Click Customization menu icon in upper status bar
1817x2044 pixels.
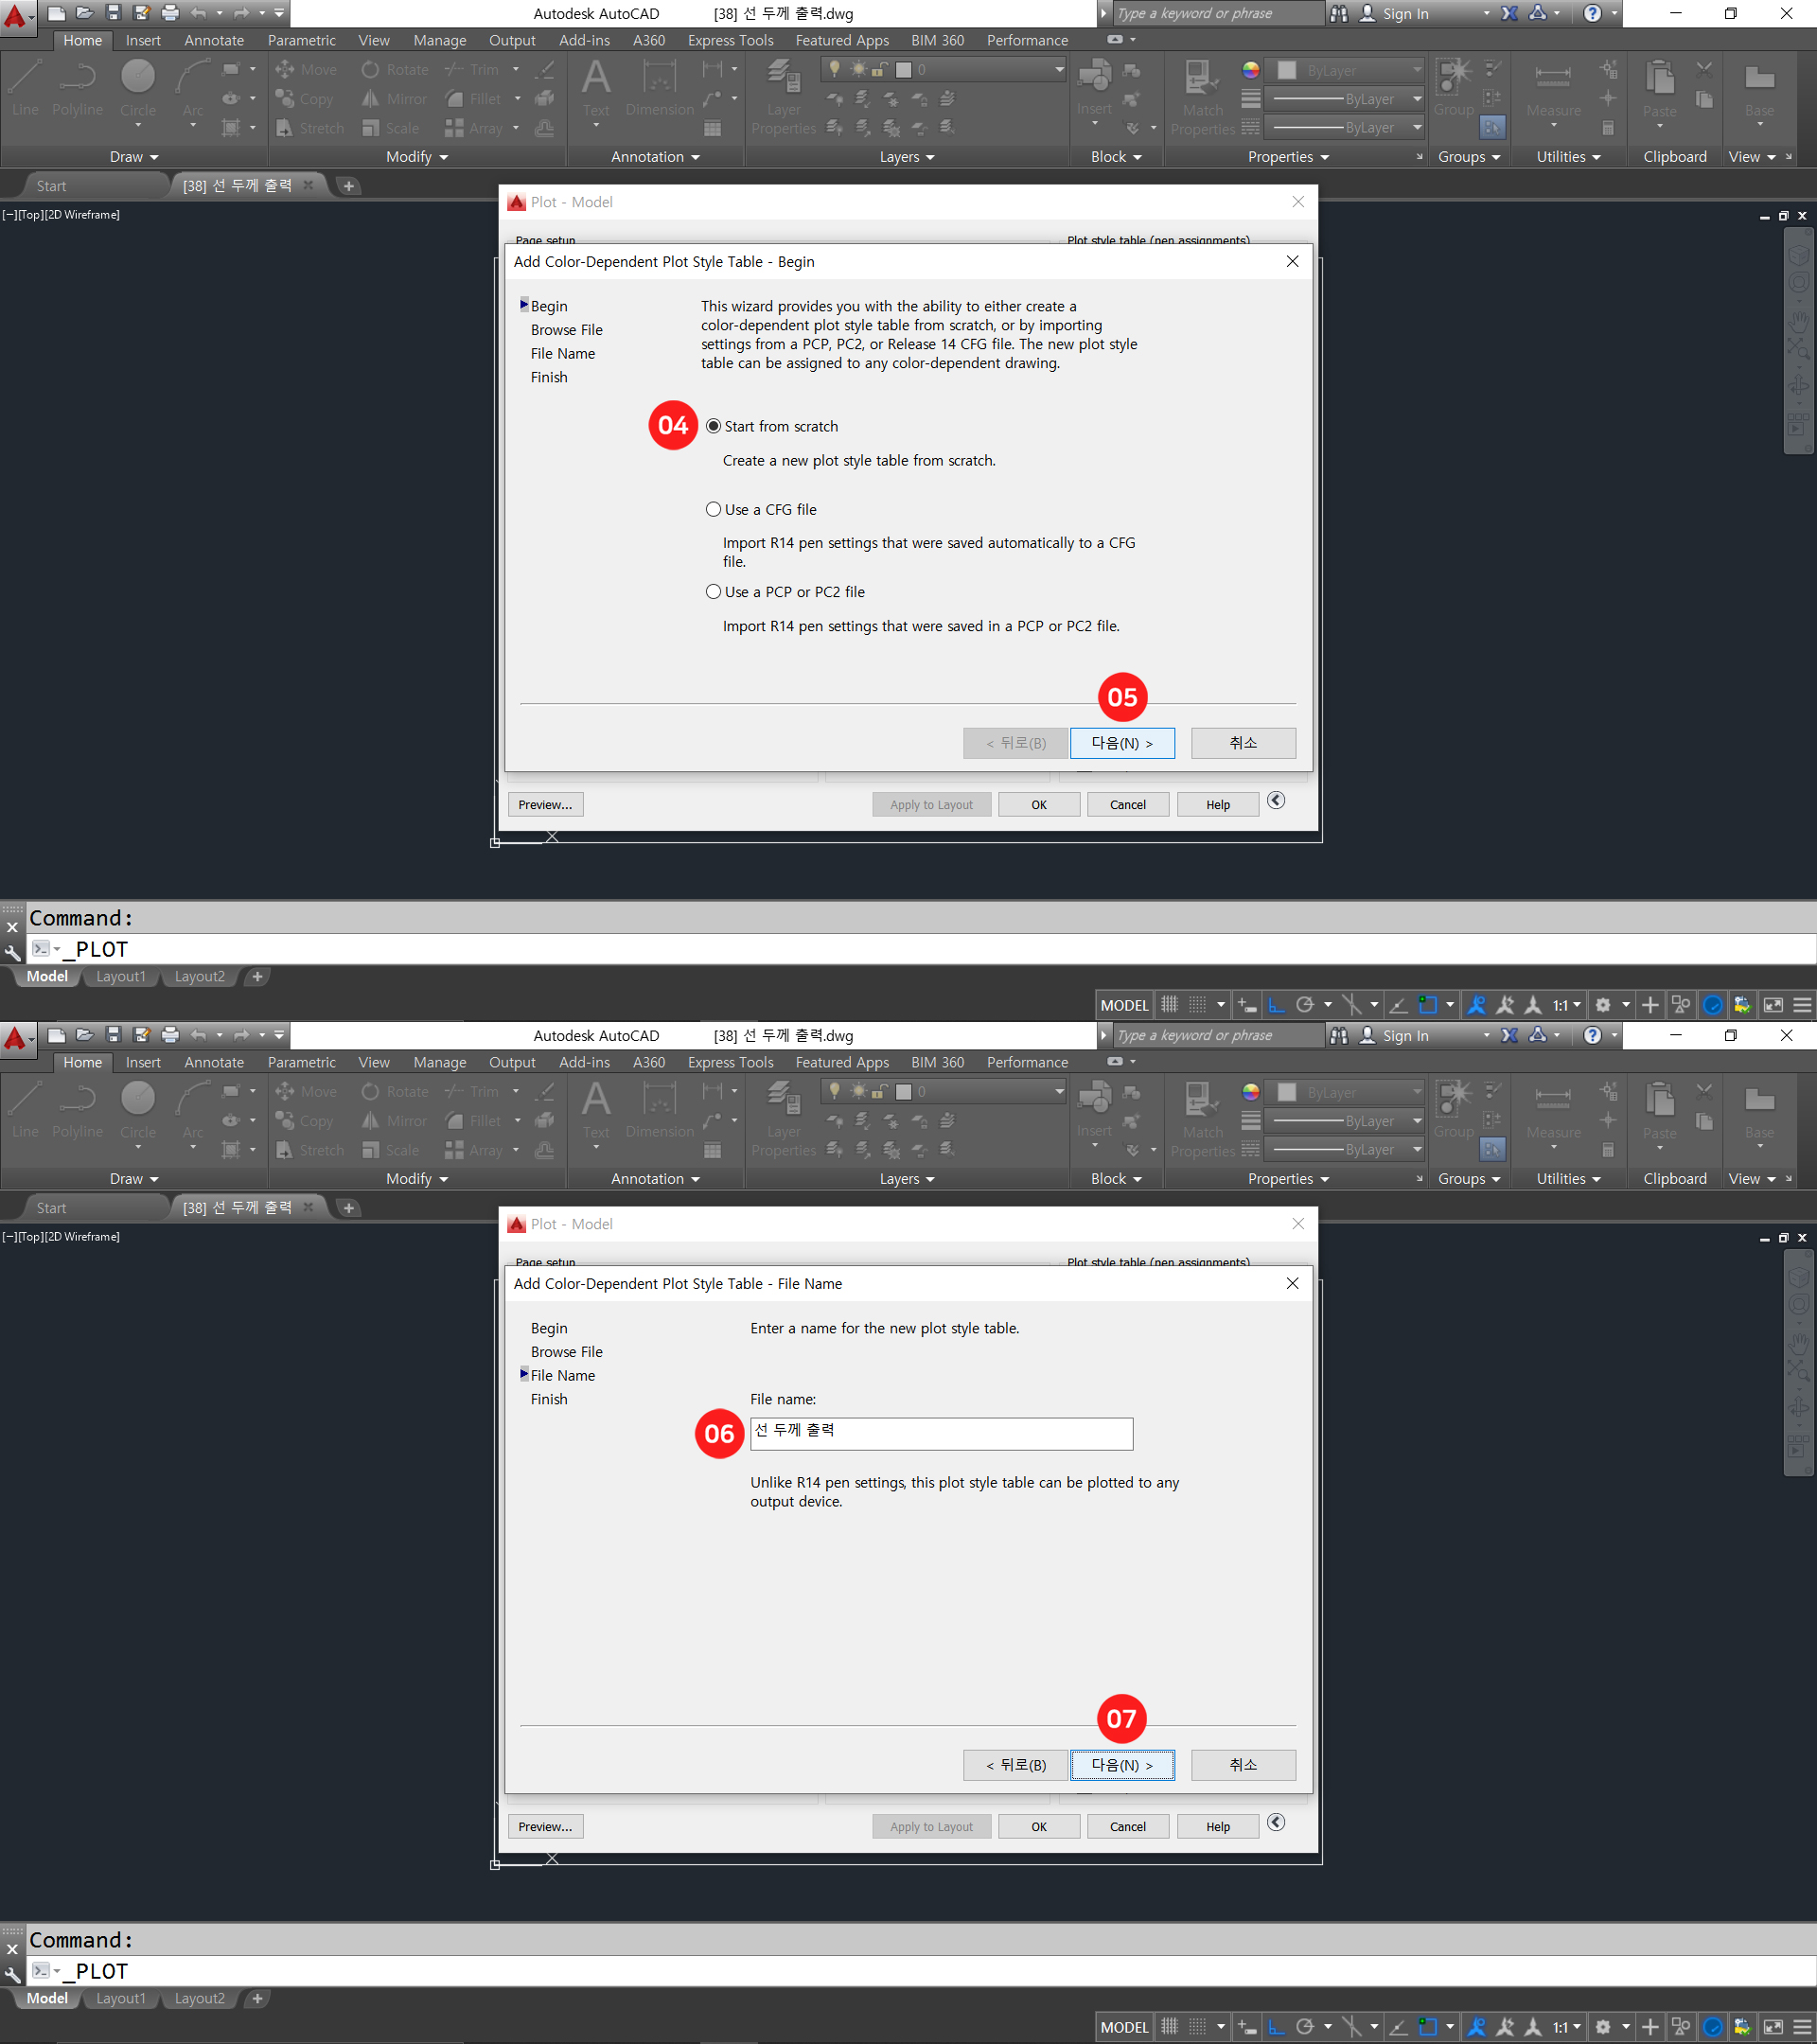[1802, 1005]
